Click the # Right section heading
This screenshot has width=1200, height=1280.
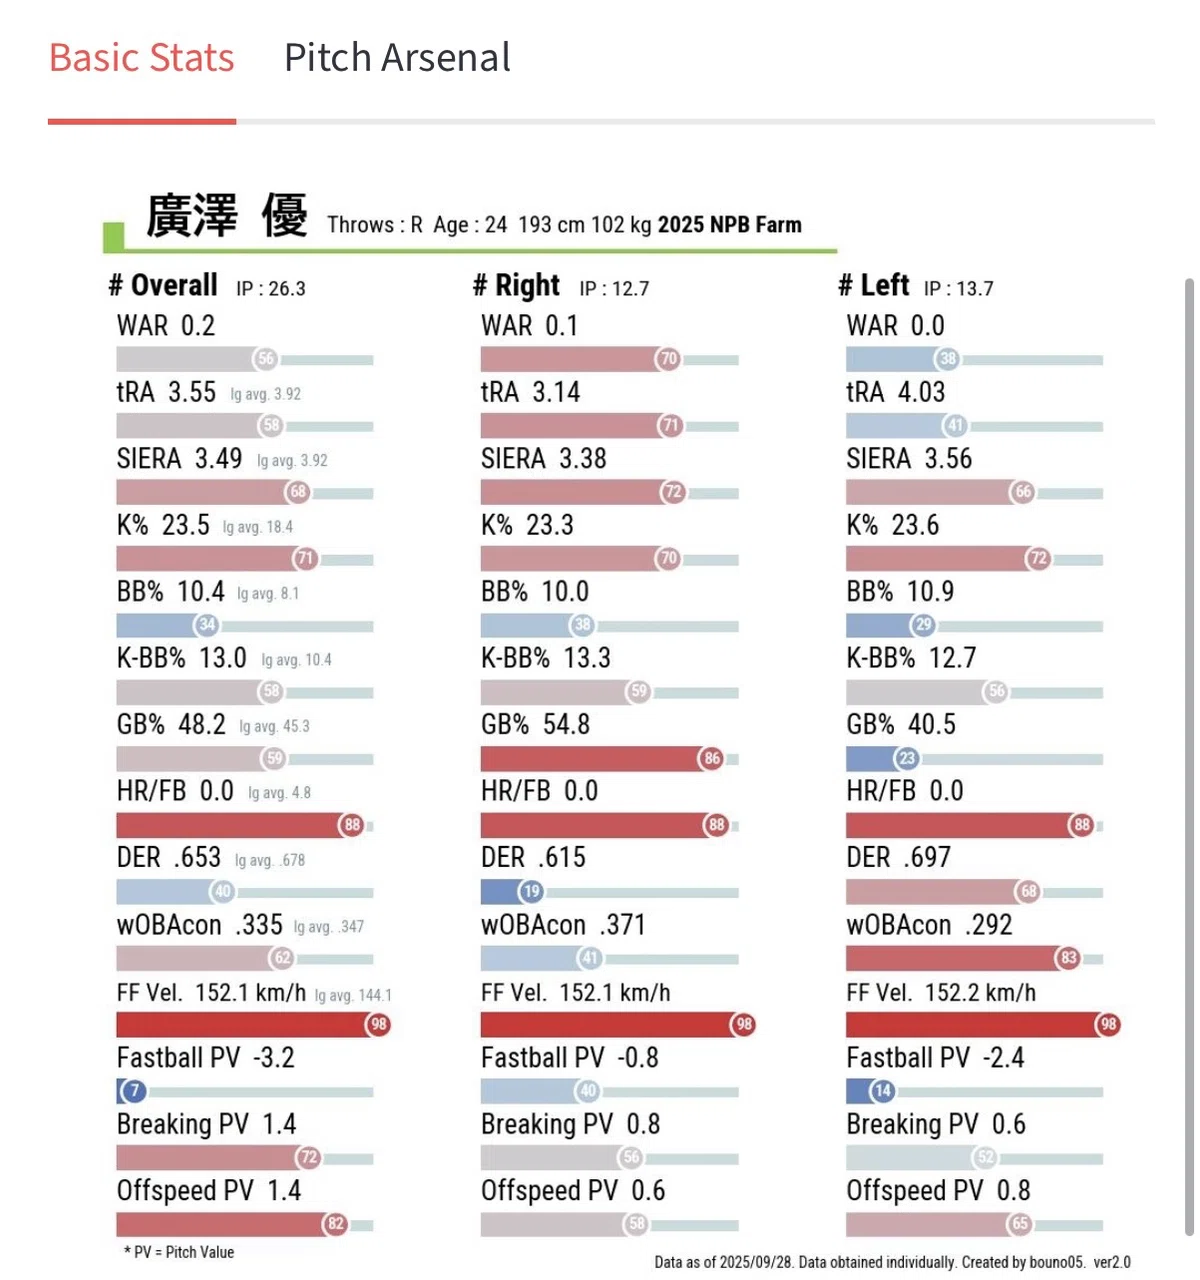[x=516, y=286]
